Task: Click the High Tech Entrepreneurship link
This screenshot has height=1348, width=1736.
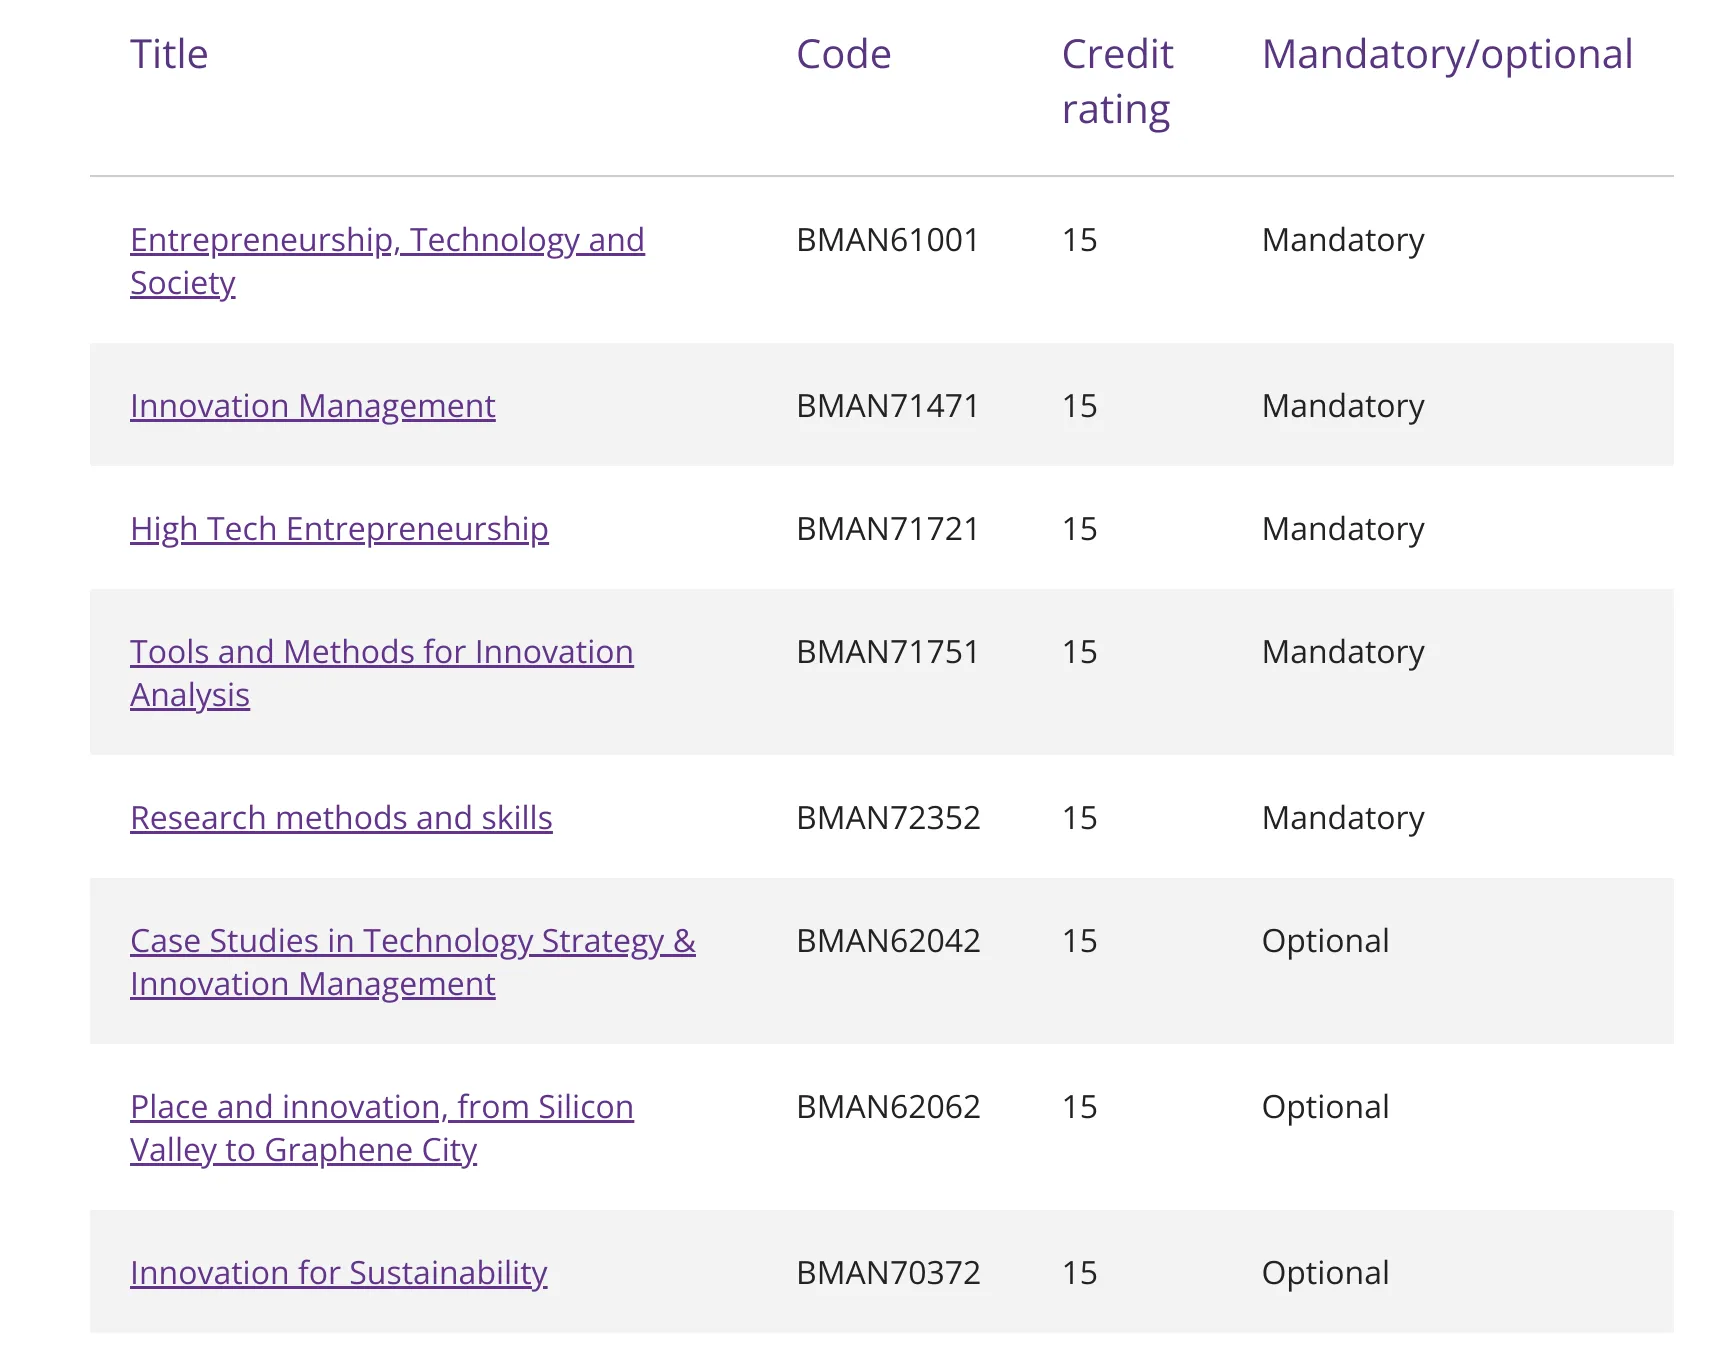Action: [339, 529]
